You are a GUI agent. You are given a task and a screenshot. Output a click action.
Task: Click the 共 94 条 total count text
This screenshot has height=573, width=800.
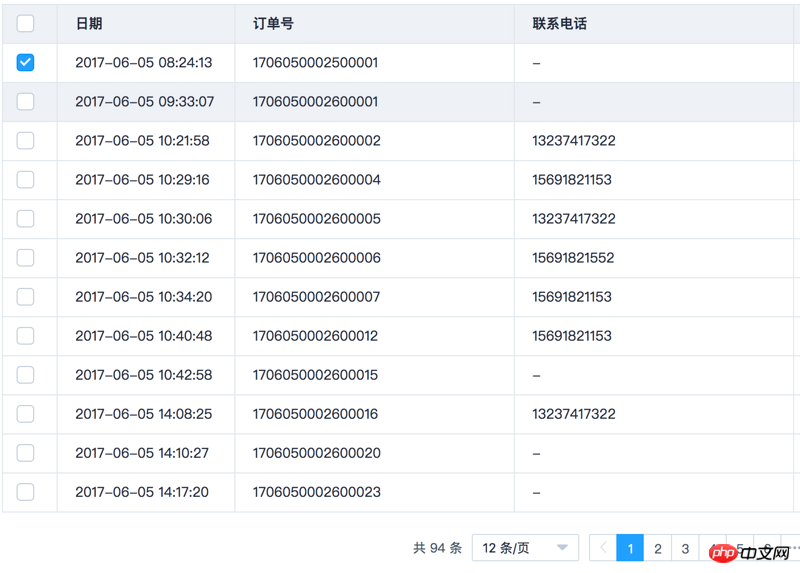click(437, 548)
